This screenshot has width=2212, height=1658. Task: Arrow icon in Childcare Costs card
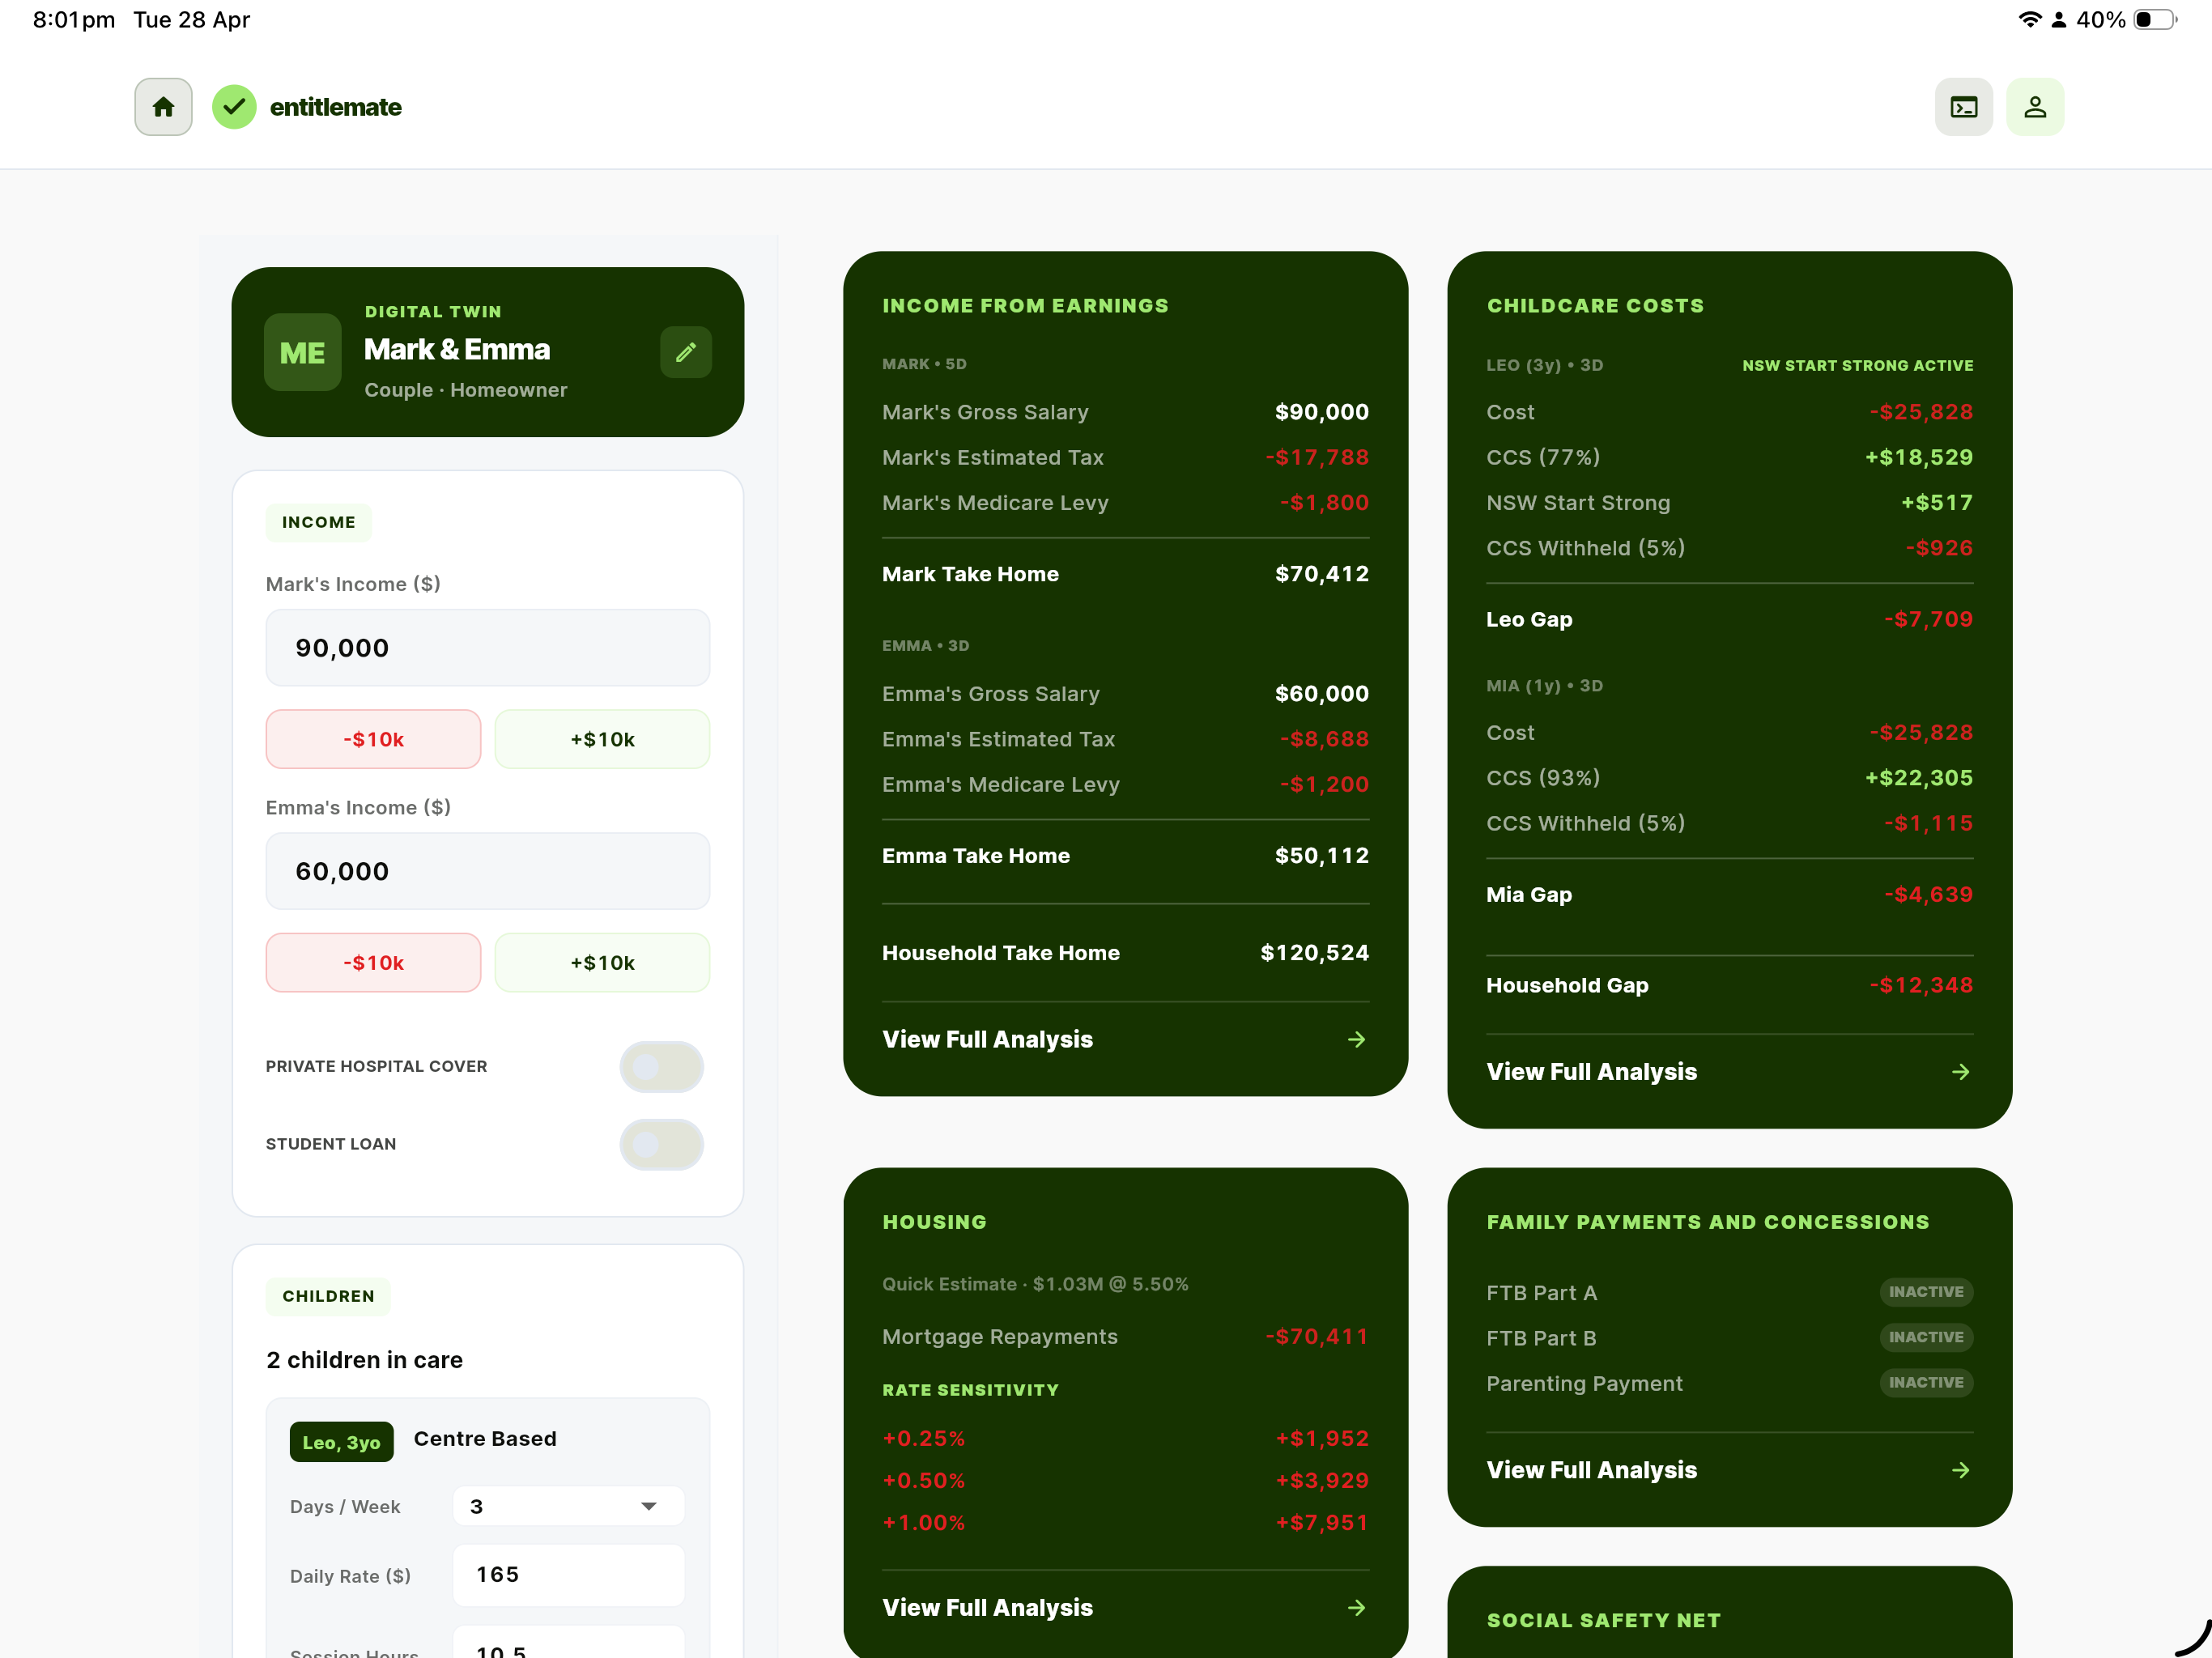pyautogui.click(x=1960, y=1072)
